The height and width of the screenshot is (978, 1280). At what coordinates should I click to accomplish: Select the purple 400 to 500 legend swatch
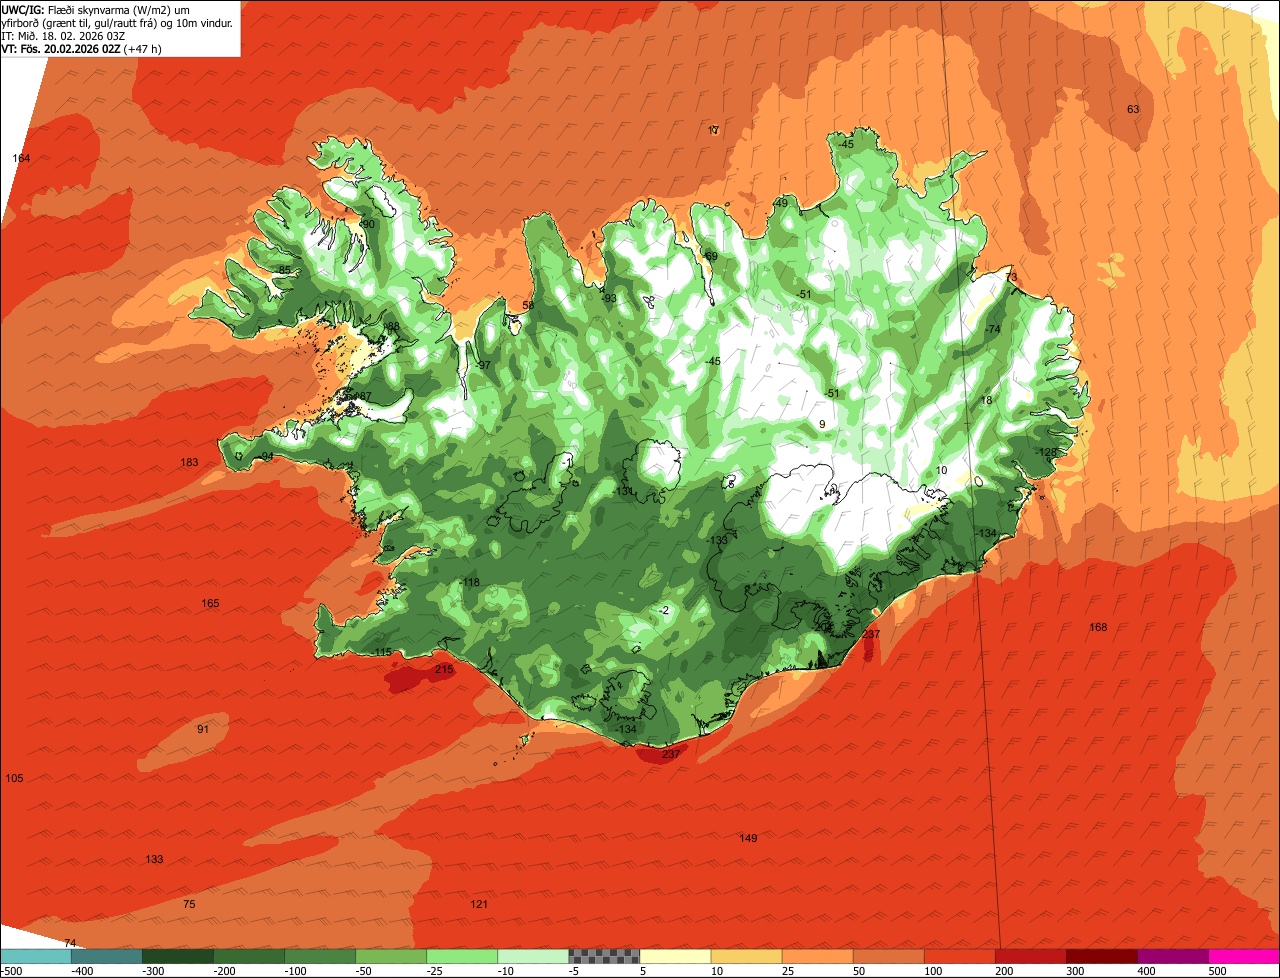(x=1173, y=956)
